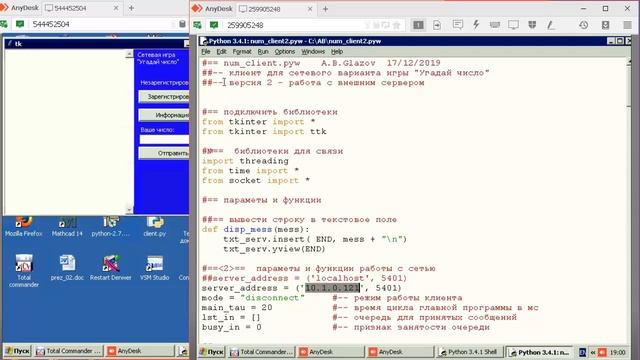
Task: Open AnyDesk main menu icon at far right
Action: 627,25
